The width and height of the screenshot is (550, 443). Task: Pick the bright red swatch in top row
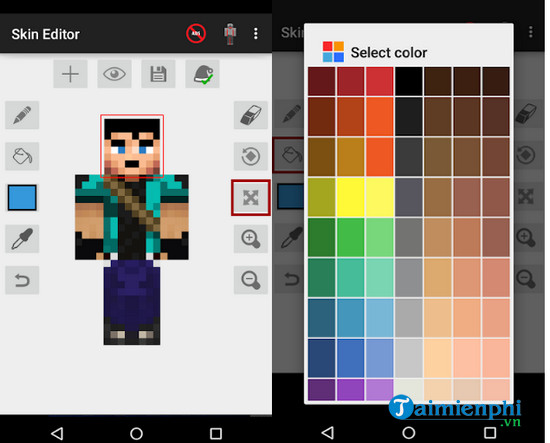(x=380, y=81)
